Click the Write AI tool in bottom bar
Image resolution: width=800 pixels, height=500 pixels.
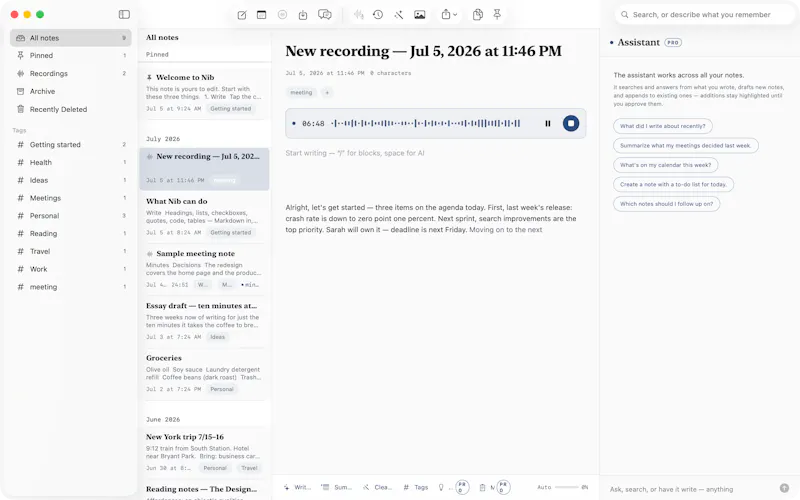point(298,487)
